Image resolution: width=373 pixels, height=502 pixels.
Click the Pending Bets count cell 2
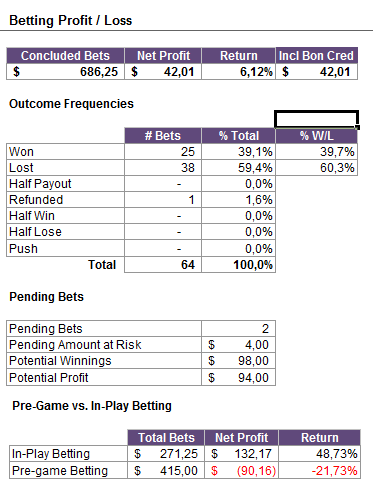click(x=238, y=329)
